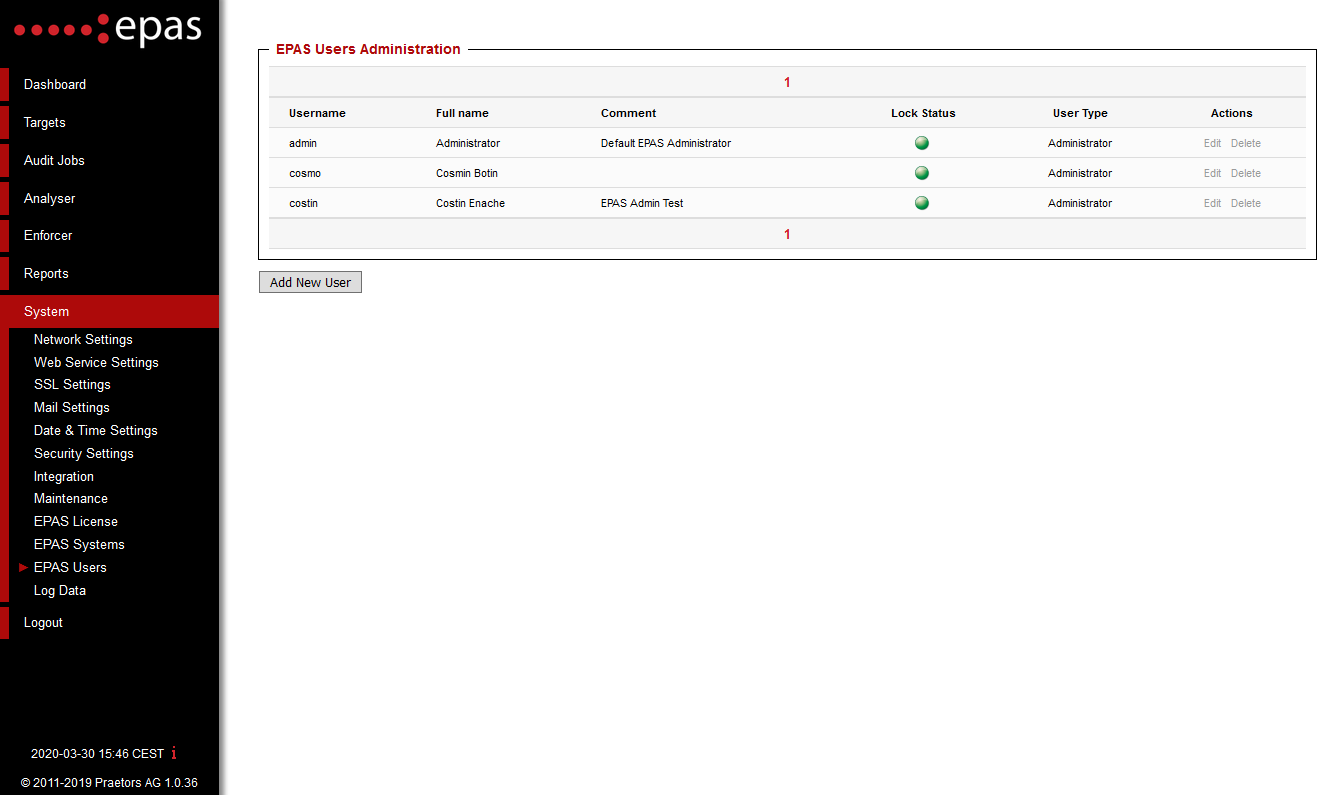
Task: Click page number 1 above the user table
Action: (786, 82)
